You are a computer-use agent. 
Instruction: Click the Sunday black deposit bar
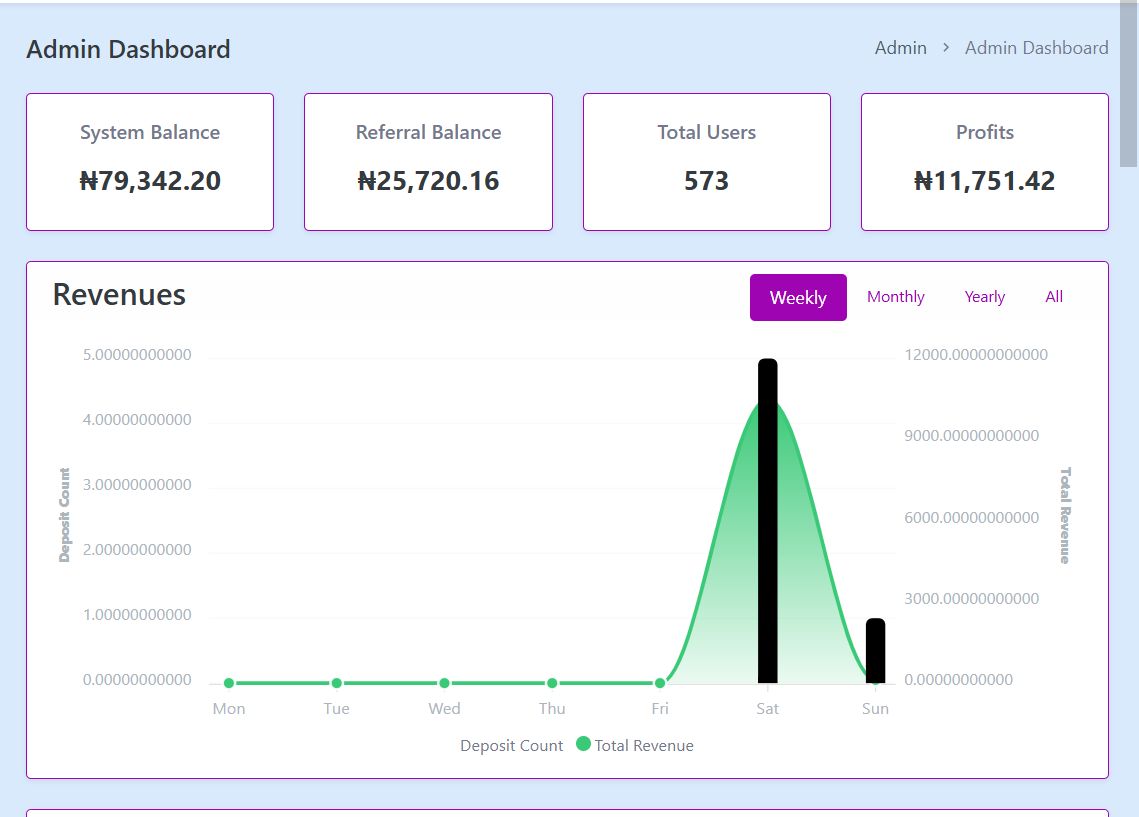[x=875, y=650]
